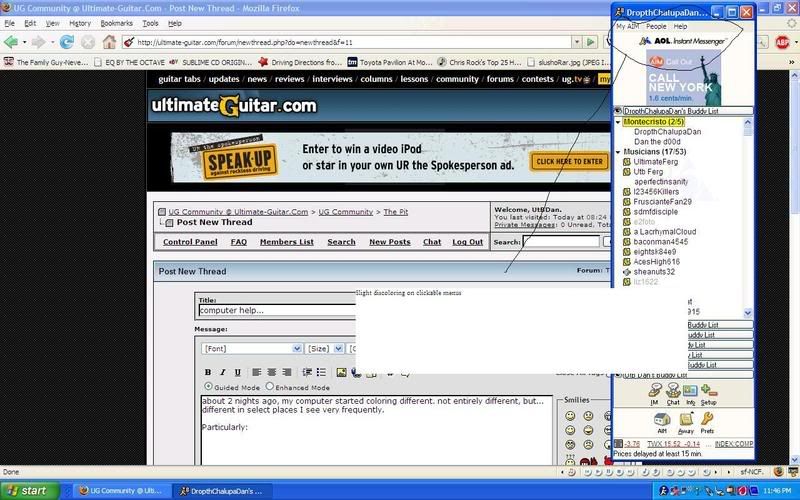Select buddy FruscianteFan29
800x500 pixels.
662,202
